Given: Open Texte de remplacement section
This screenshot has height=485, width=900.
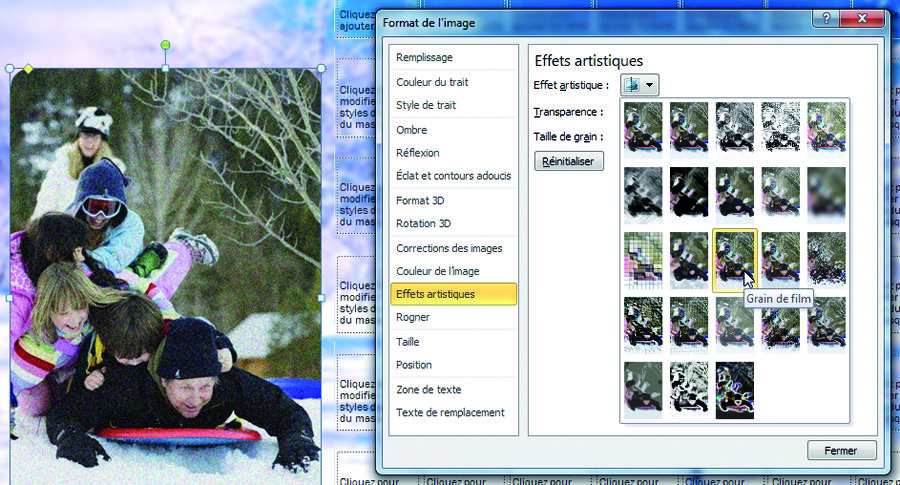Looking at the screenshot, I should pyautogui.click(x=453, y=412).
